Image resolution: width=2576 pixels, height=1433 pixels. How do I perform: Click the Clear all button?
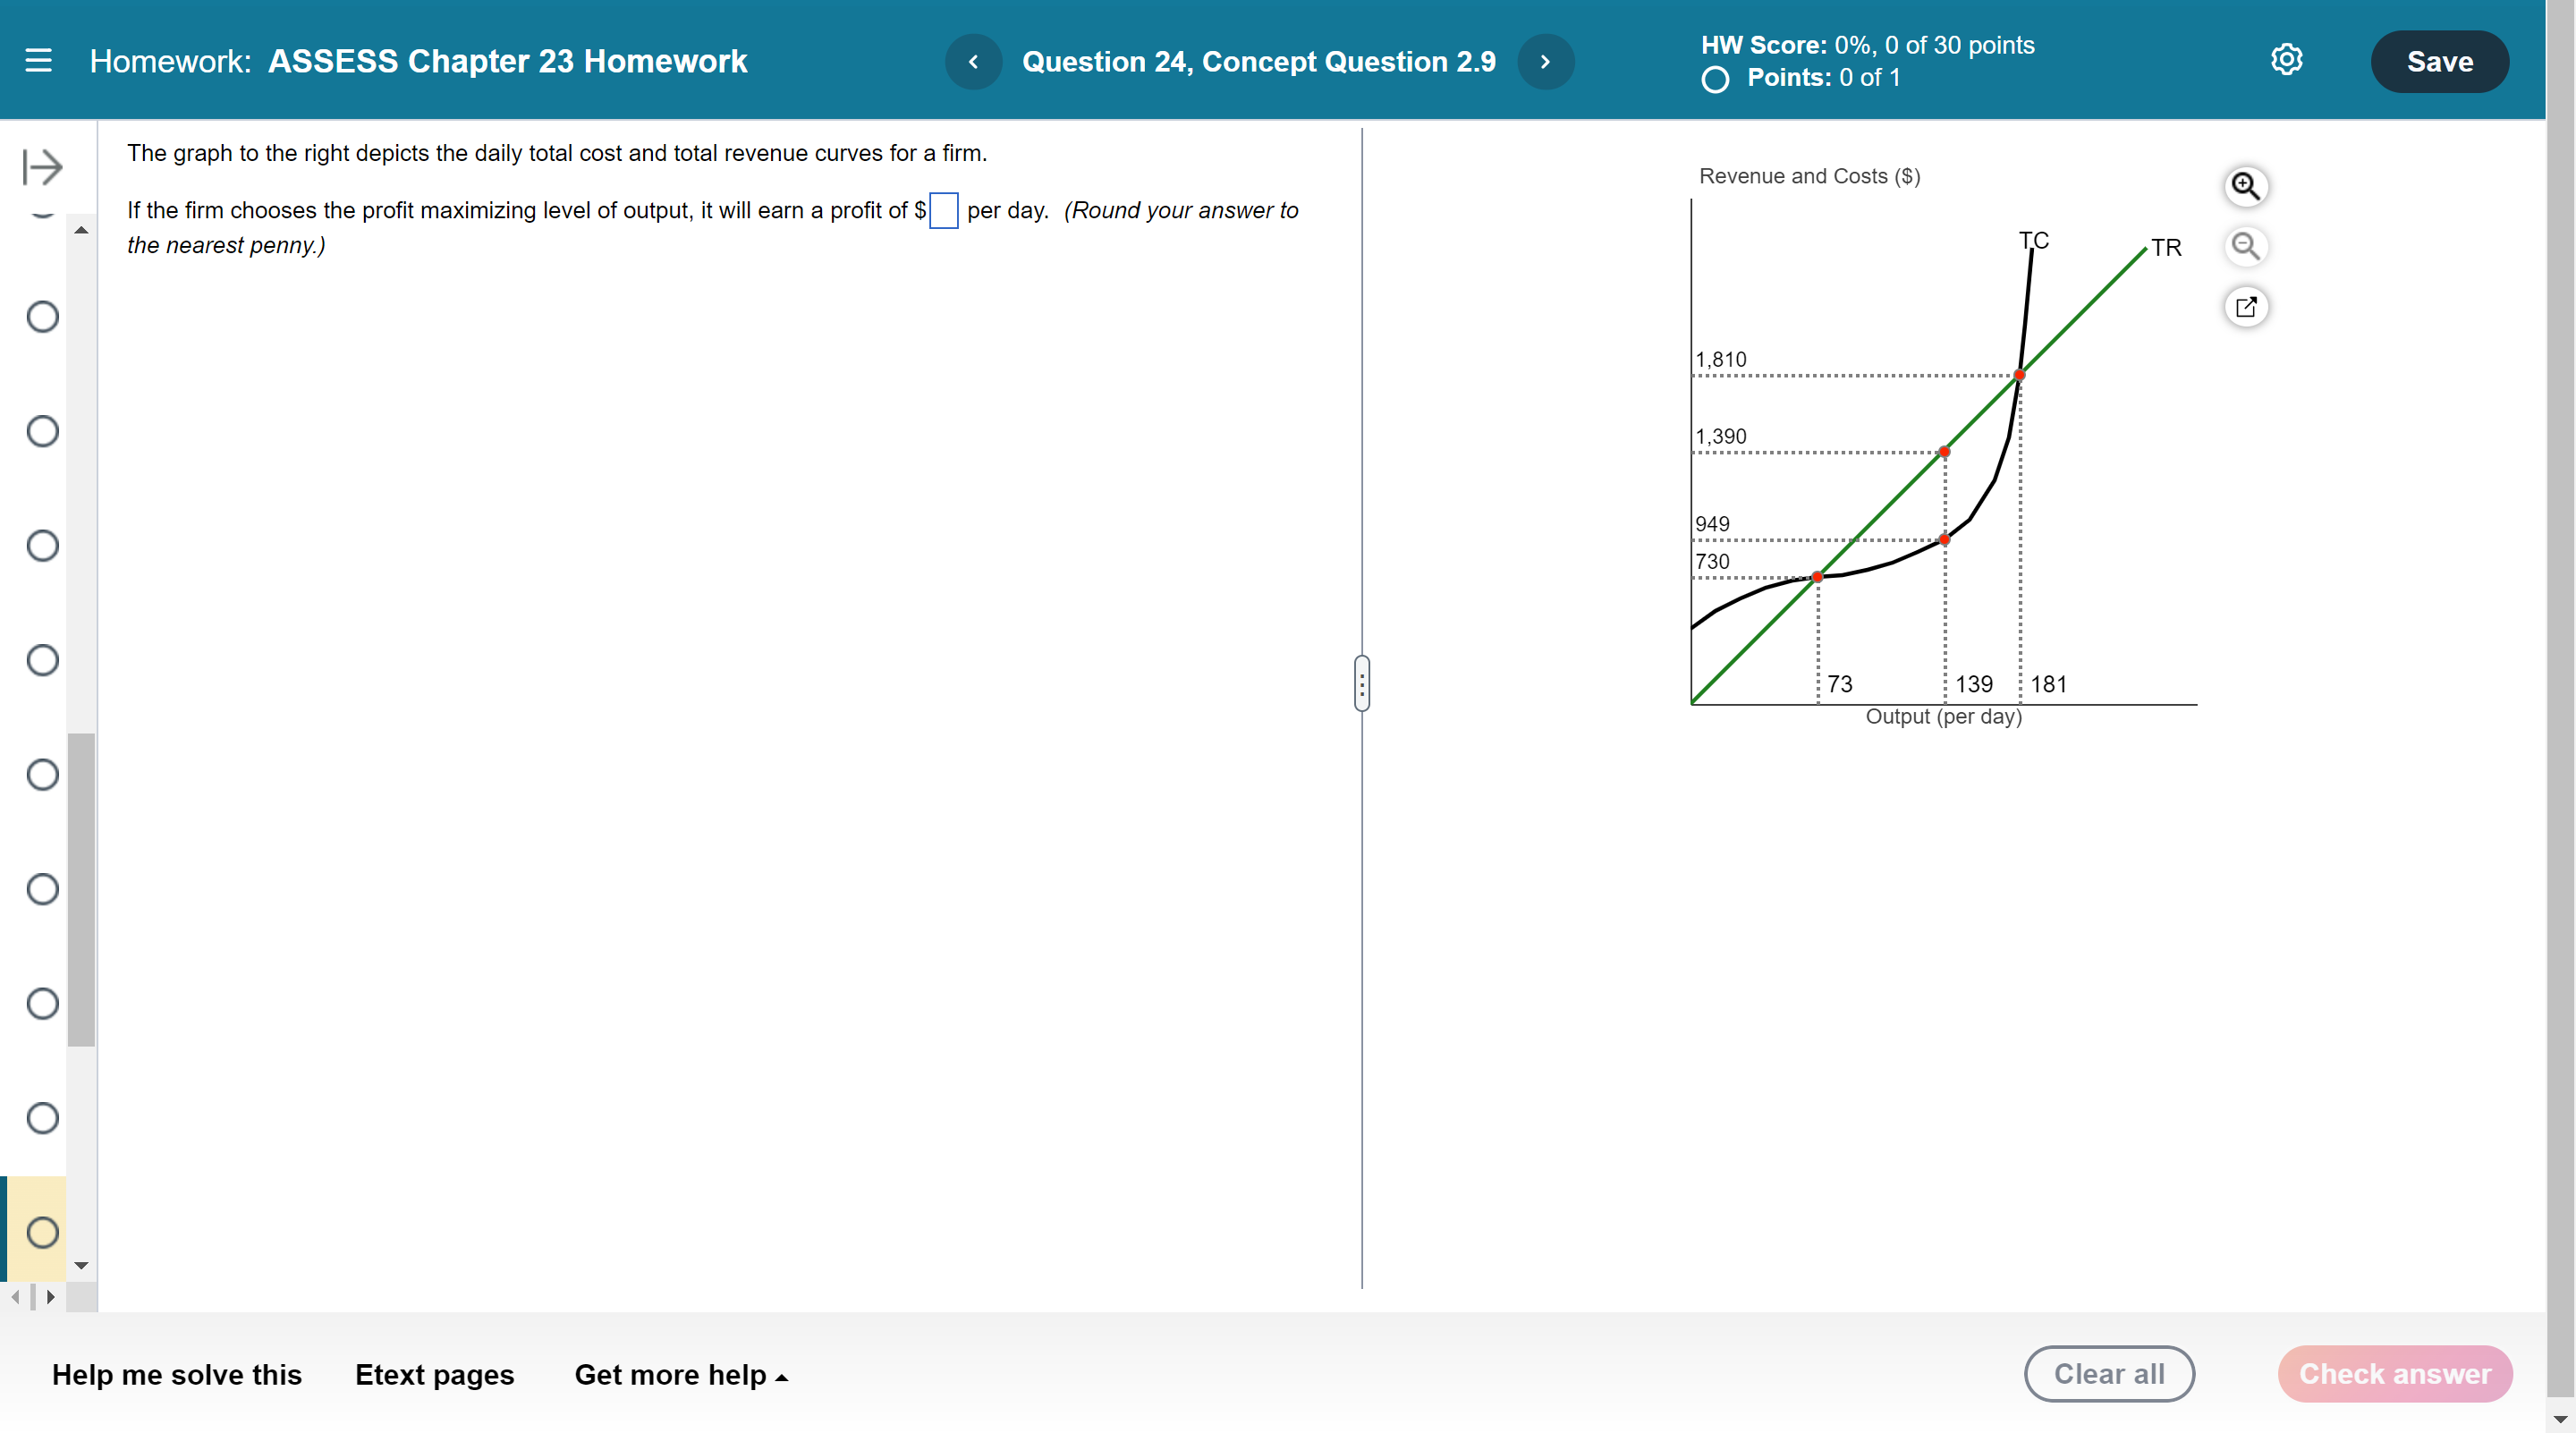click(2110, 1373)
